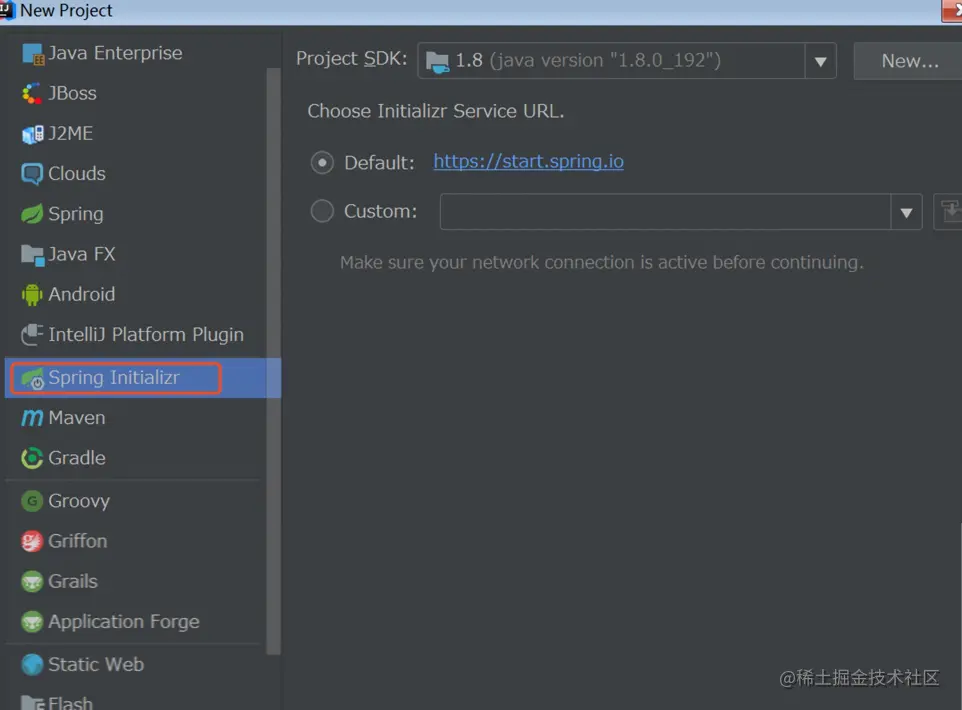This screenshot has height=710, width=962.
Task: Select Spring Initializr label
Action: [114, 378]
